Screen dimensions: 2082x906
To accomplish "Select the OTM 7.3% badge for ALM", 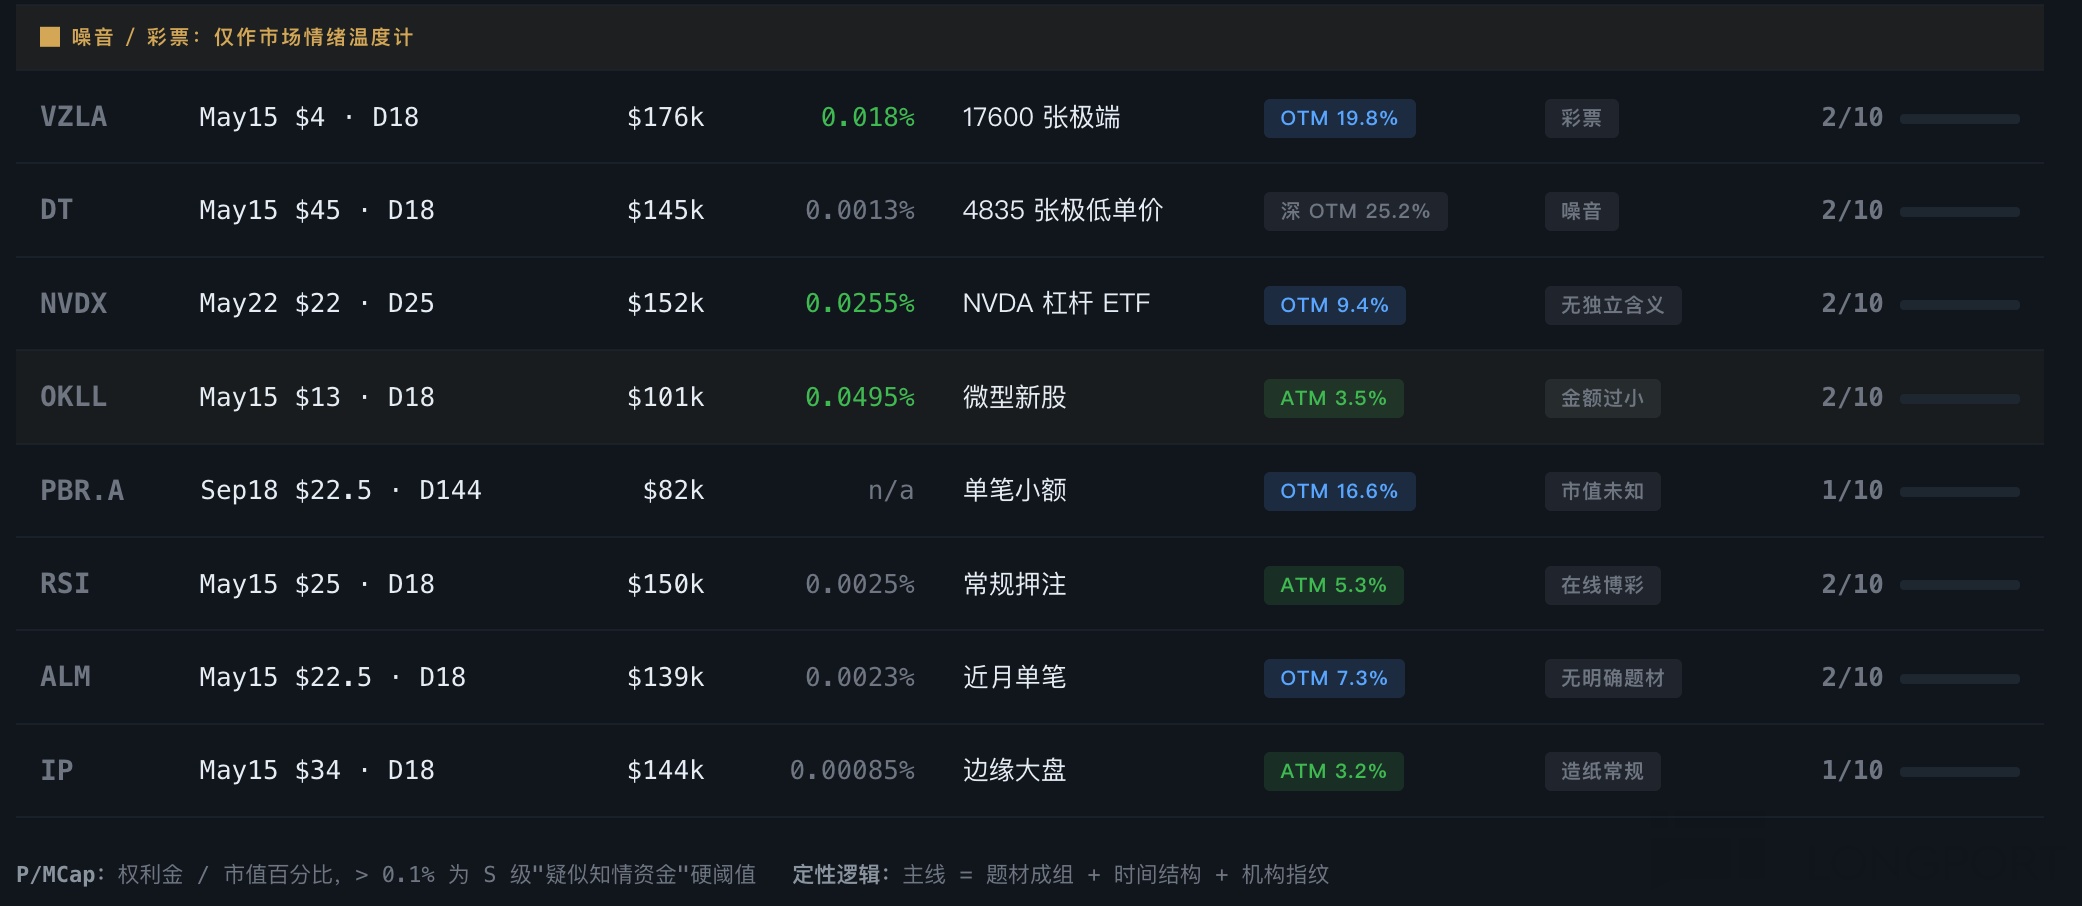I will click(1333, 678).
